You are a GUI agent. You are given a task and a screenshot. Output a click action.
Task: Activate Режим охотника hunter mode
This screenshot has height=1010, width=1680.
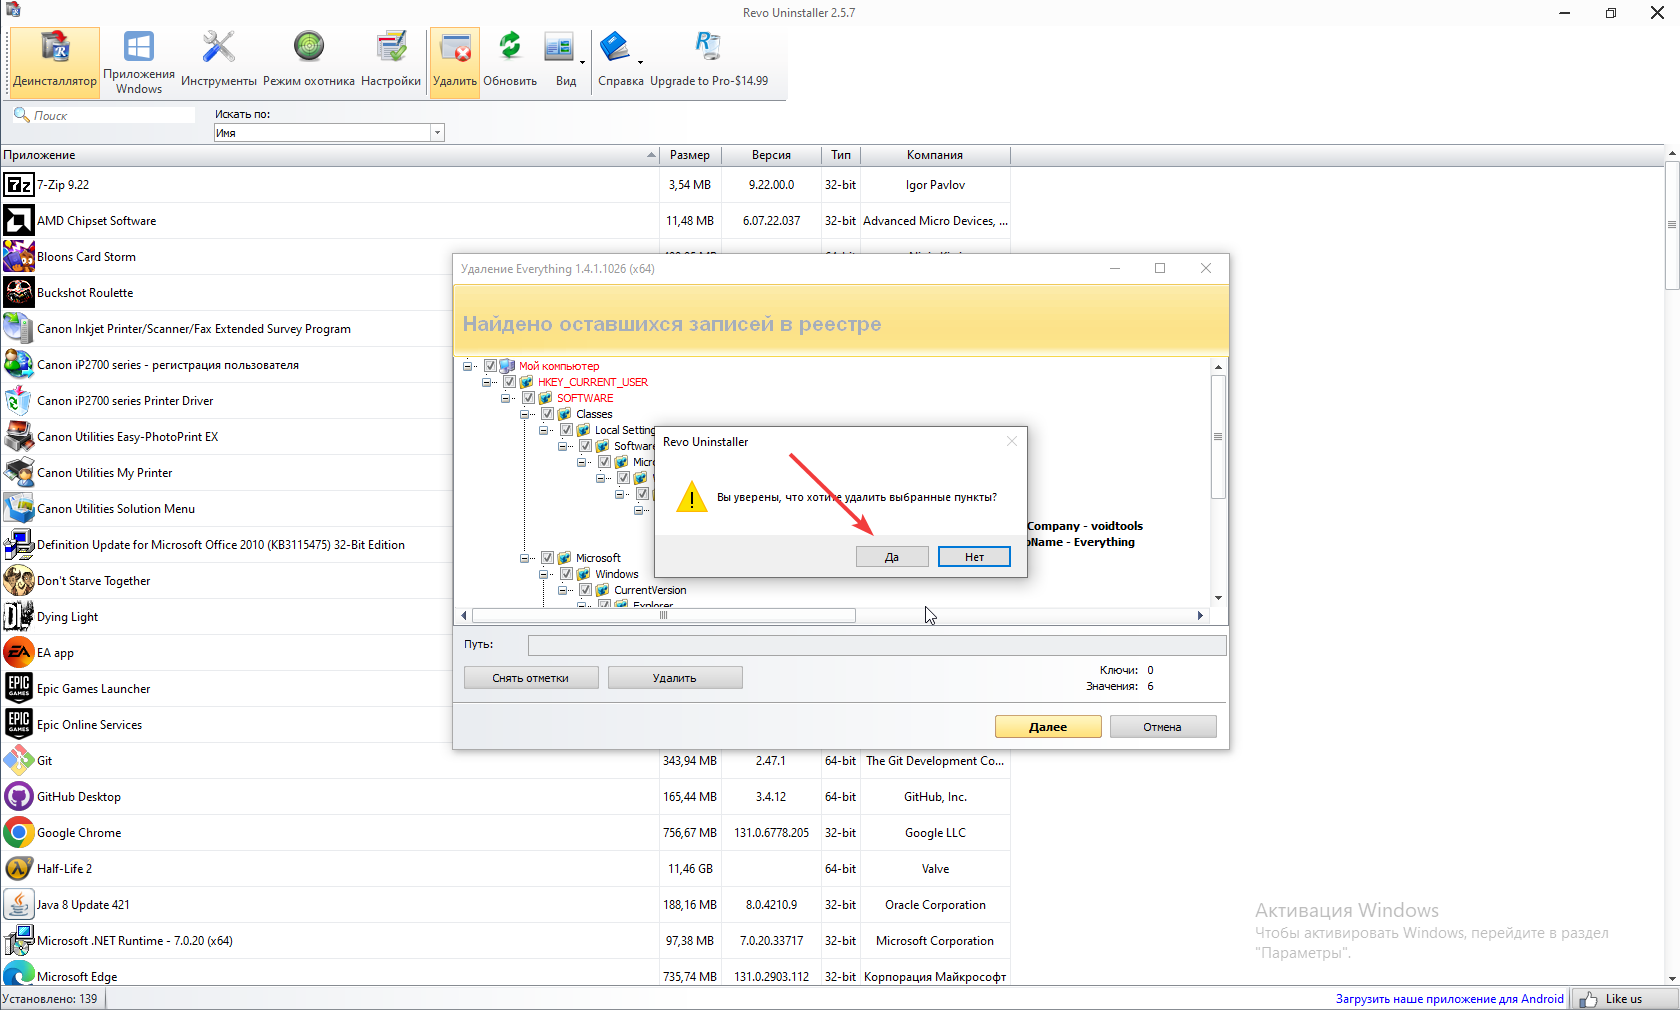(x=309, y=62)
